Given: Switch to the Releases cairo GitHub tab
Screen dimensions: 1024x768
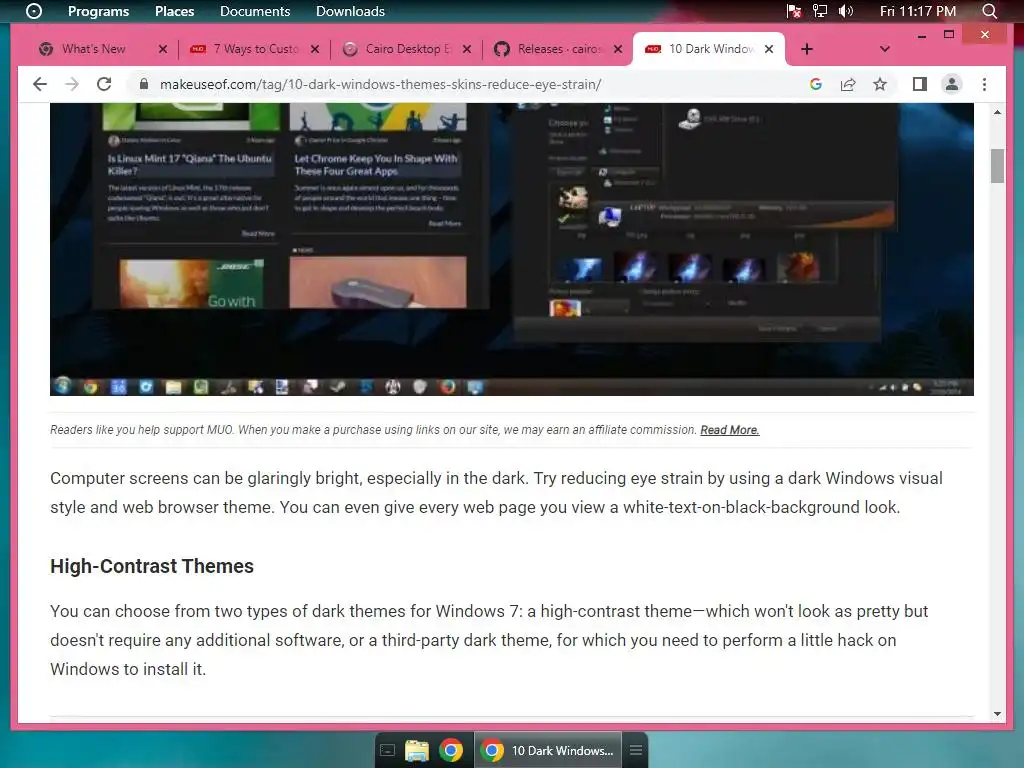Looking at the screenshot, I should coord(558,49).
